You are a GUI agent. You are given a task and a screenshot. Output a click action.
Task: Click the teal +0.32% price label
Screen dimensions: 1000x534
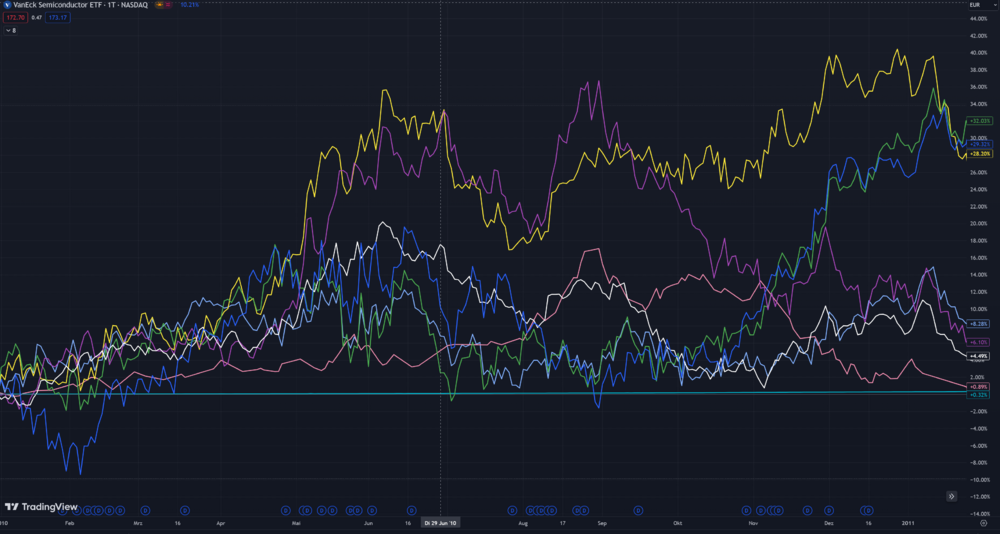[x=978, y=395]
